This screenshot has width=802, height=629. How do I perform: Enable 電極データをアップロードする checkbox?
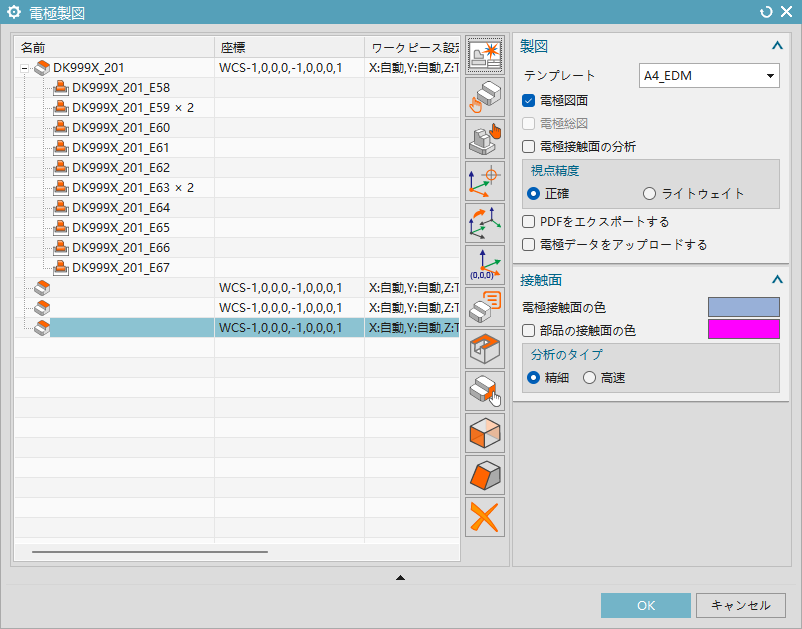click(x=529, y=244)
